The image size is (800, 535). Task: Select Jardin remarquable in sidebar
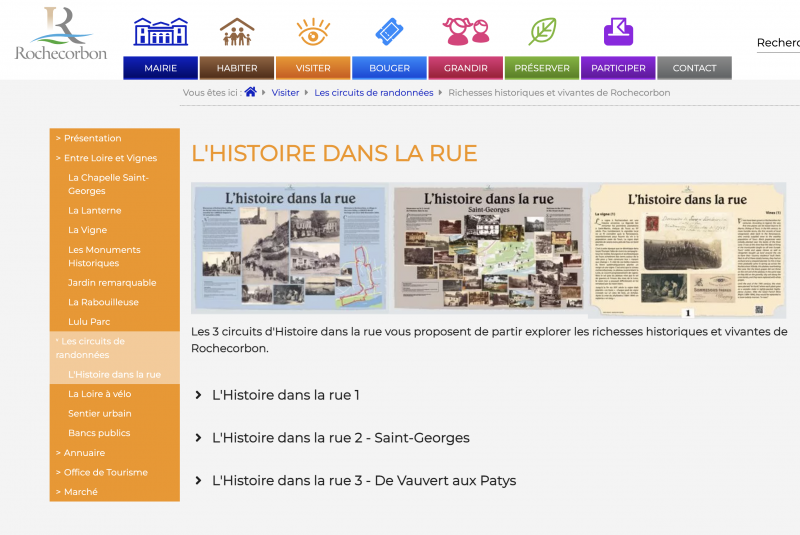click(x=112, y=283)
